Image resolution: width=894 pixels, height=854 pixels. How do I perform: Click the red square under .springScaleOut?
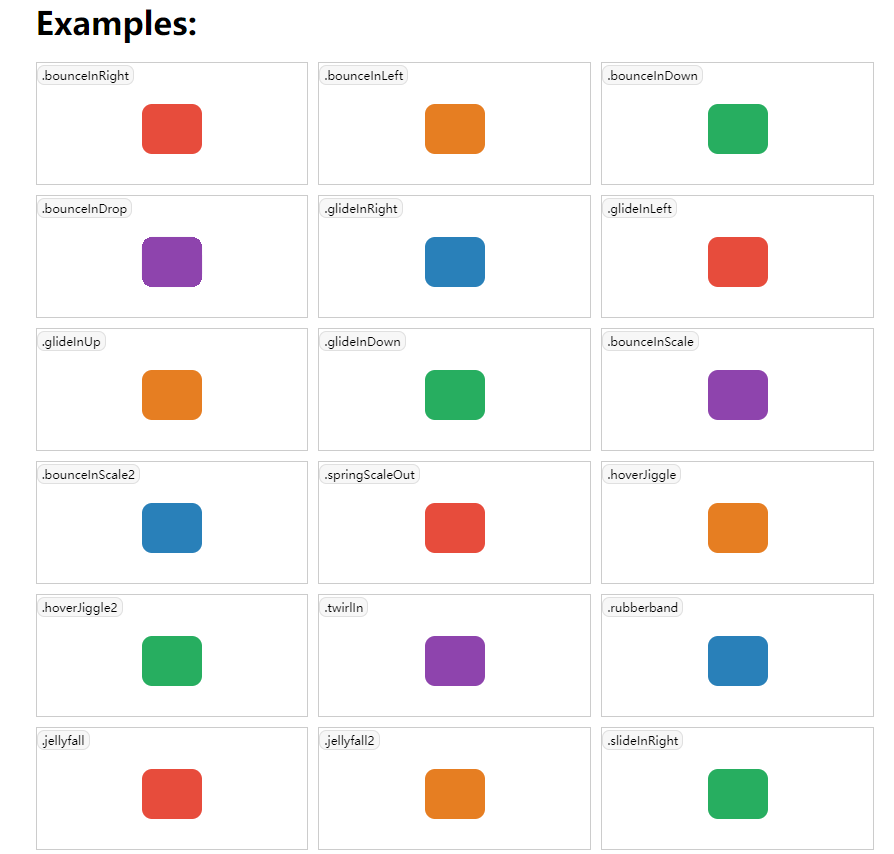[x=455, y=528]
